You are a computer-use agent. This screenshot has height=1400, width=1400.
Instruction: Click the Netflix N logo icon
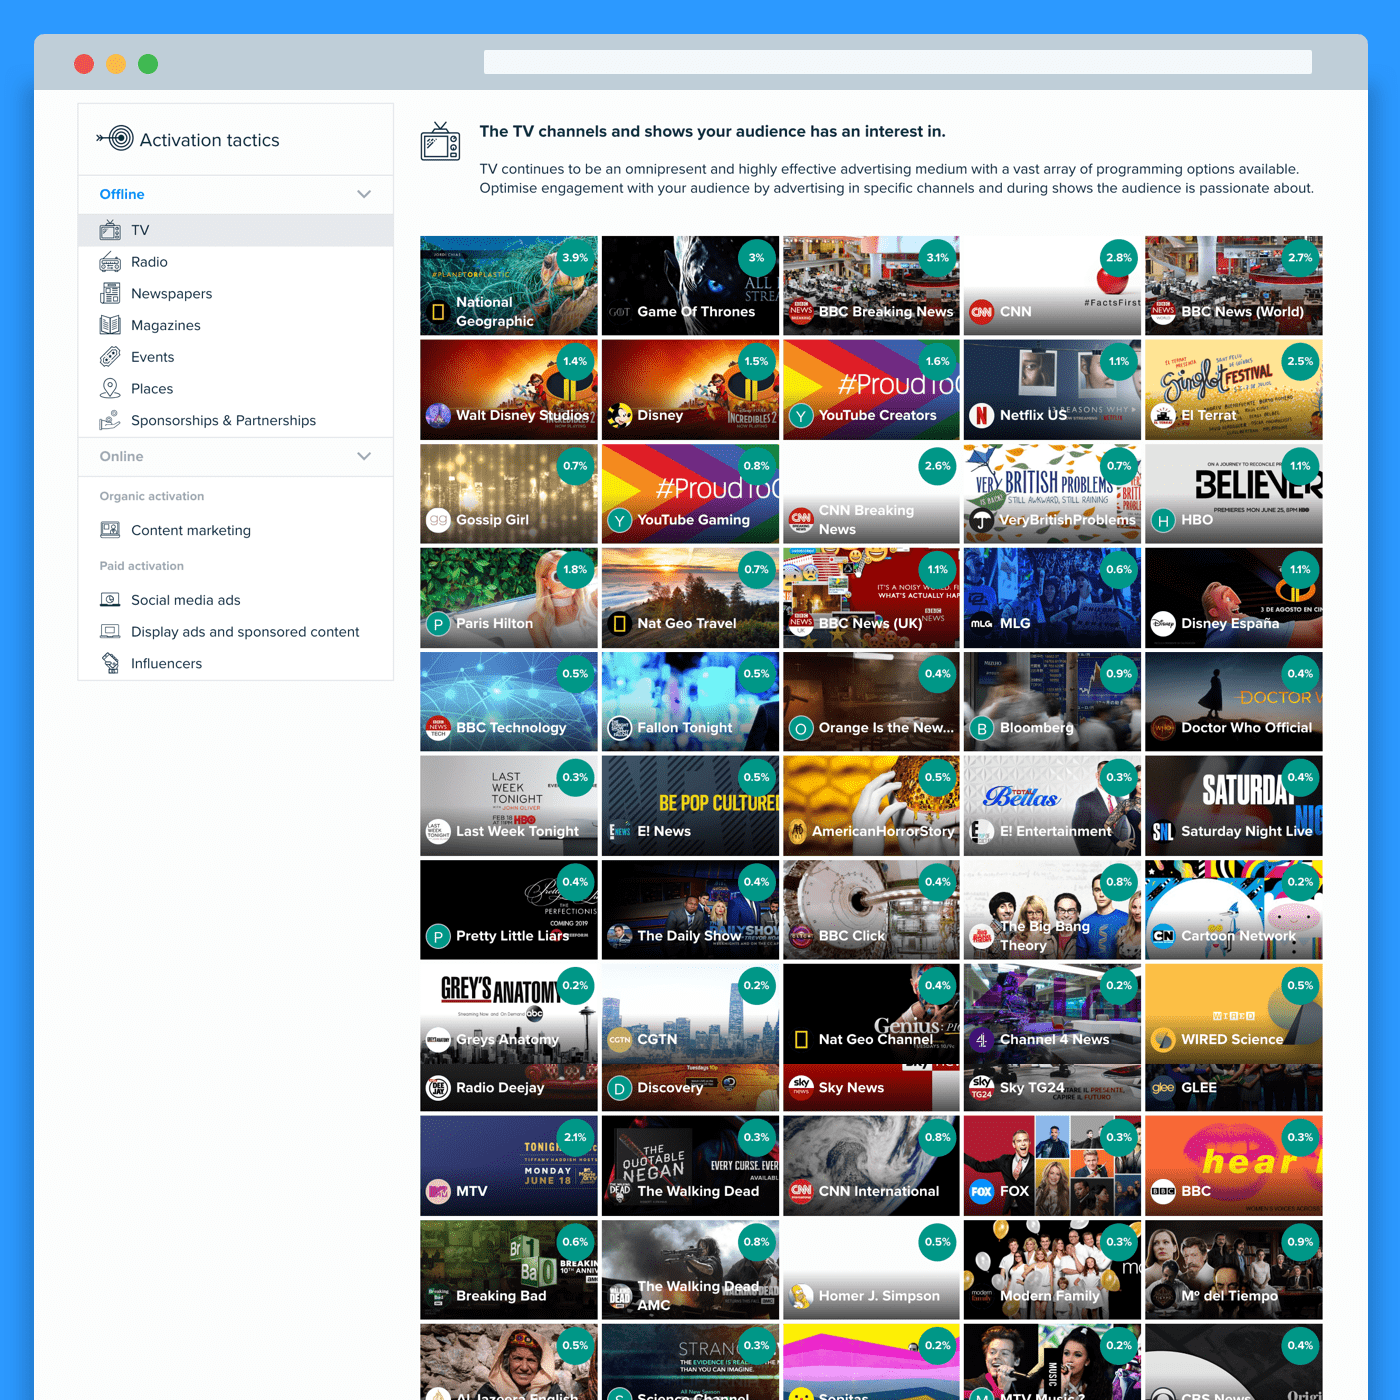tap(982, 415)
